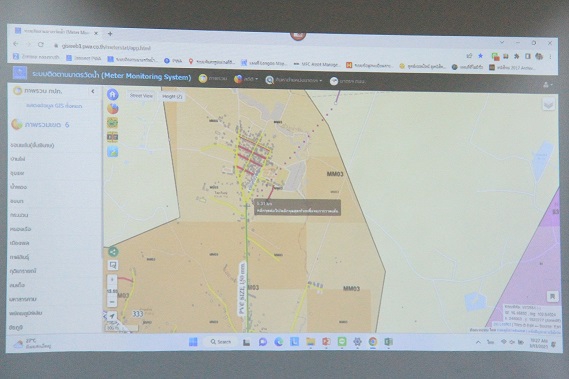Toggle bookmark star in address bar
This screenshot has width=569, height=379.
480,56
